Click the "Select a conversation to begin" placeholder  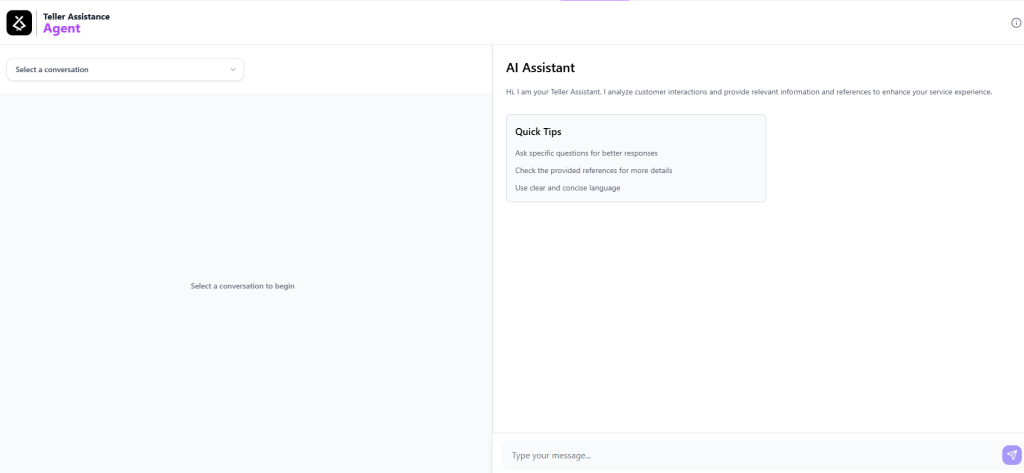[x=242, y=286]
